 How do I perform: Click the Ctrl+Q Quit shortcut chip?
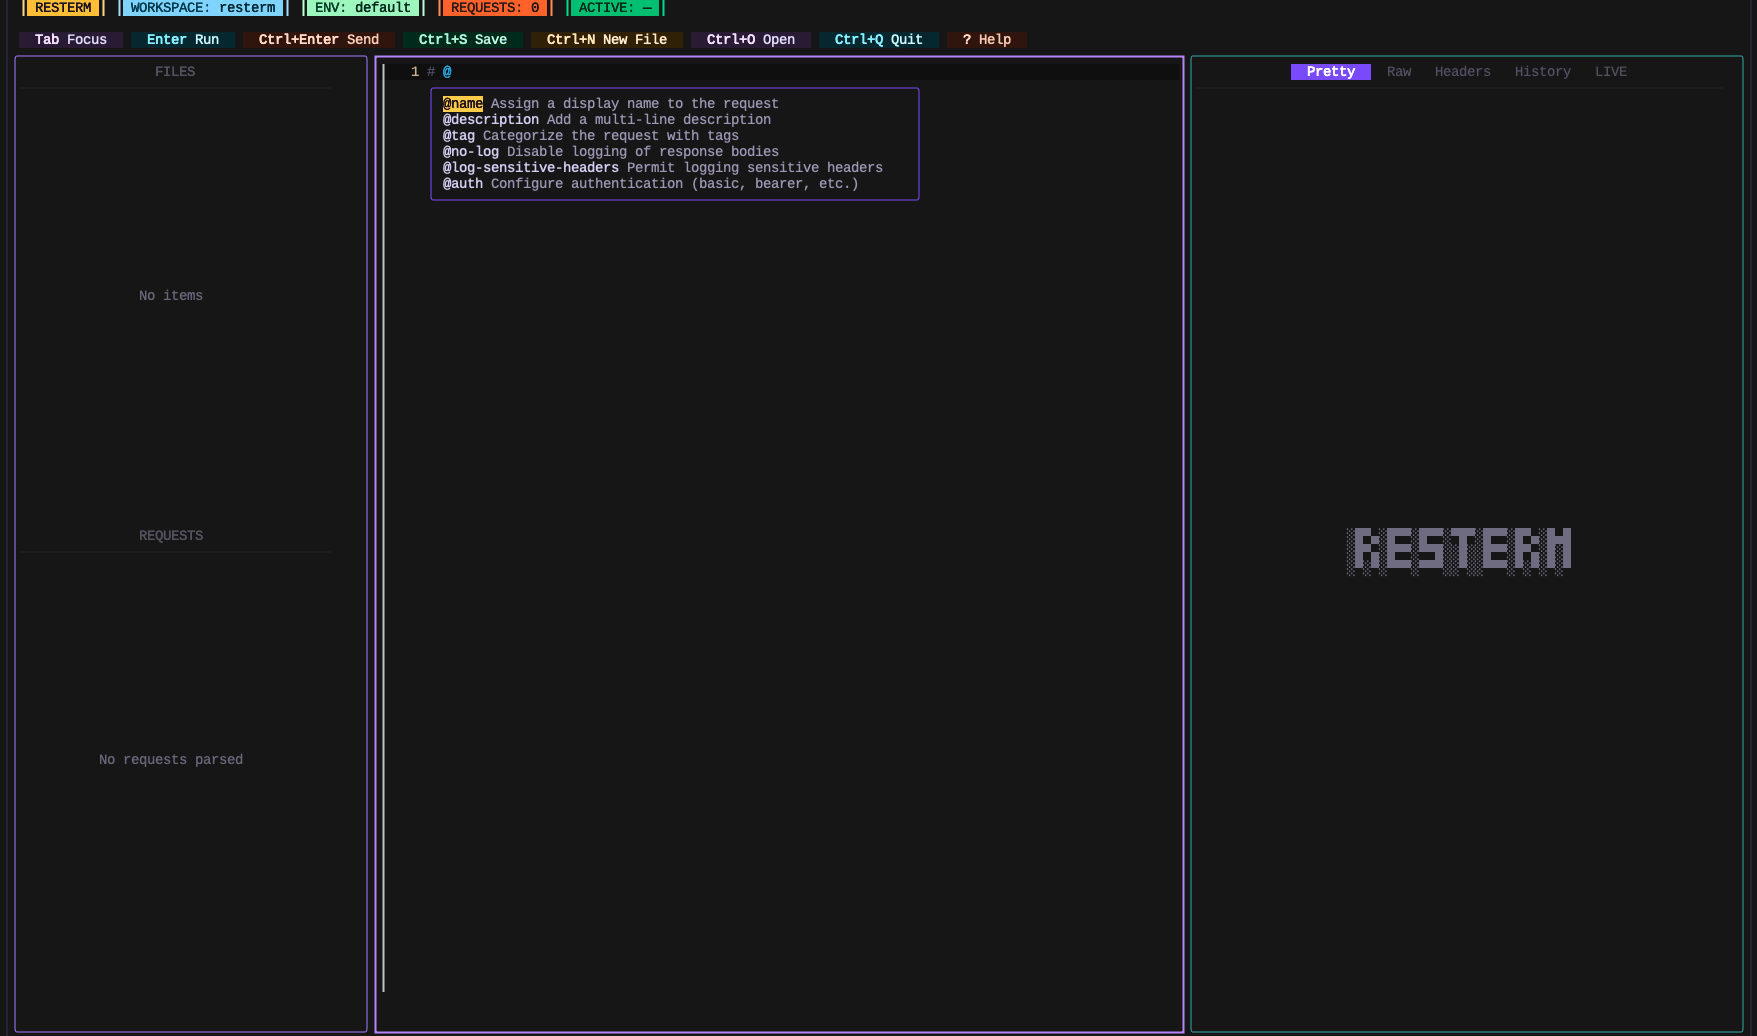tap(877, 39)
